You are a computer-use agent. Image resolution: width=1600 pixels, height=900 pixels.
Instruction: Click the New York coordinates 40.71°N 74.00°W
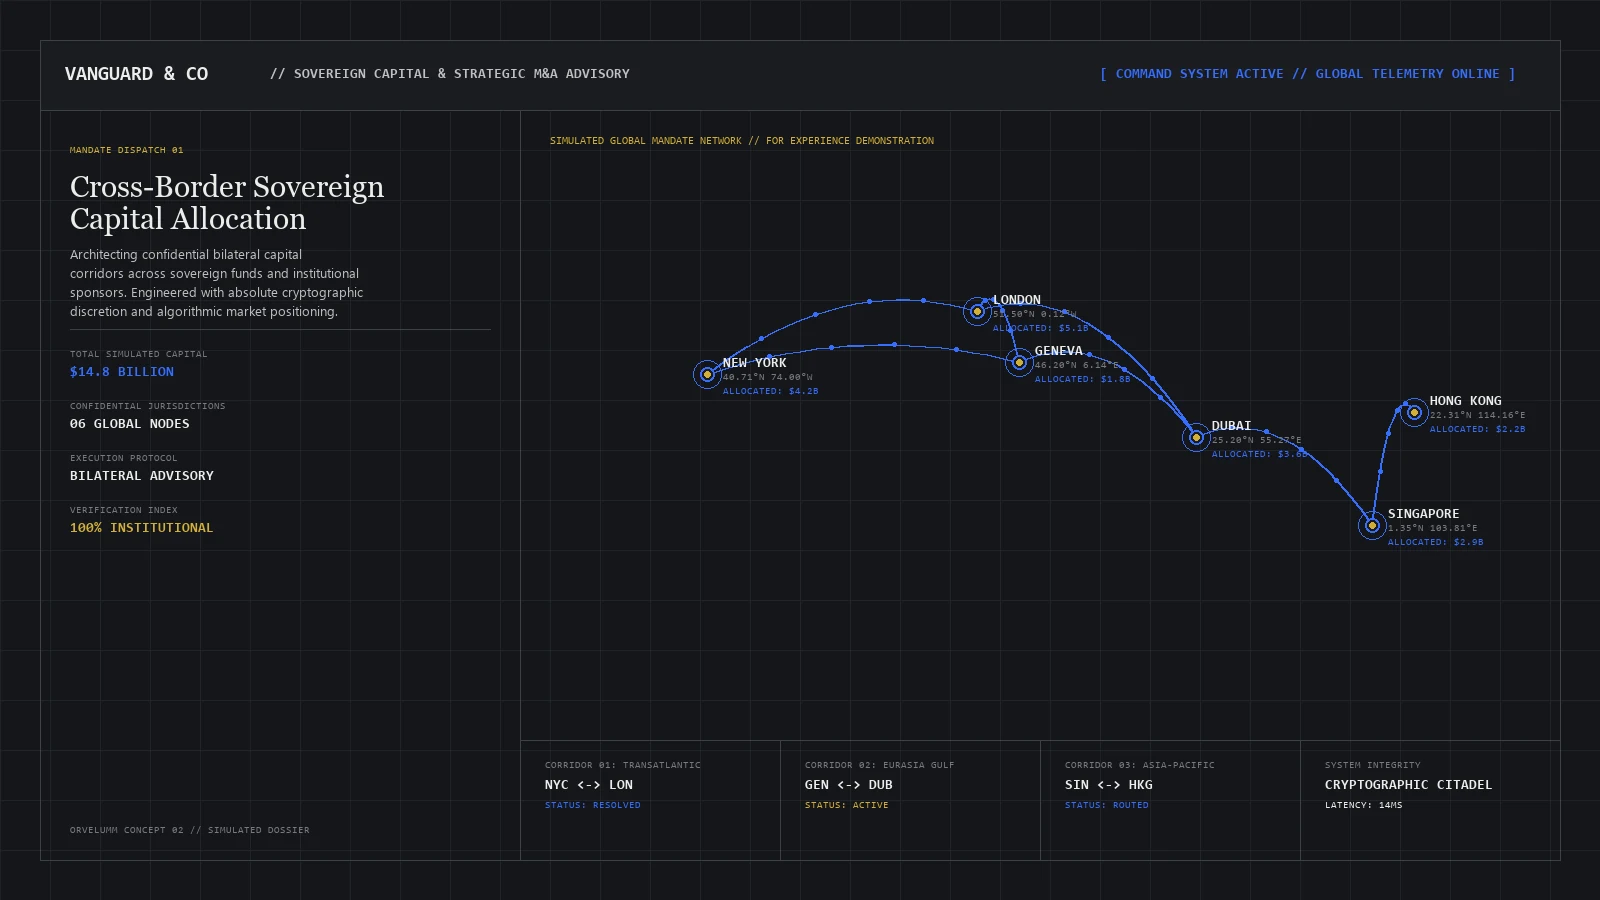click(x=768, y=377)
